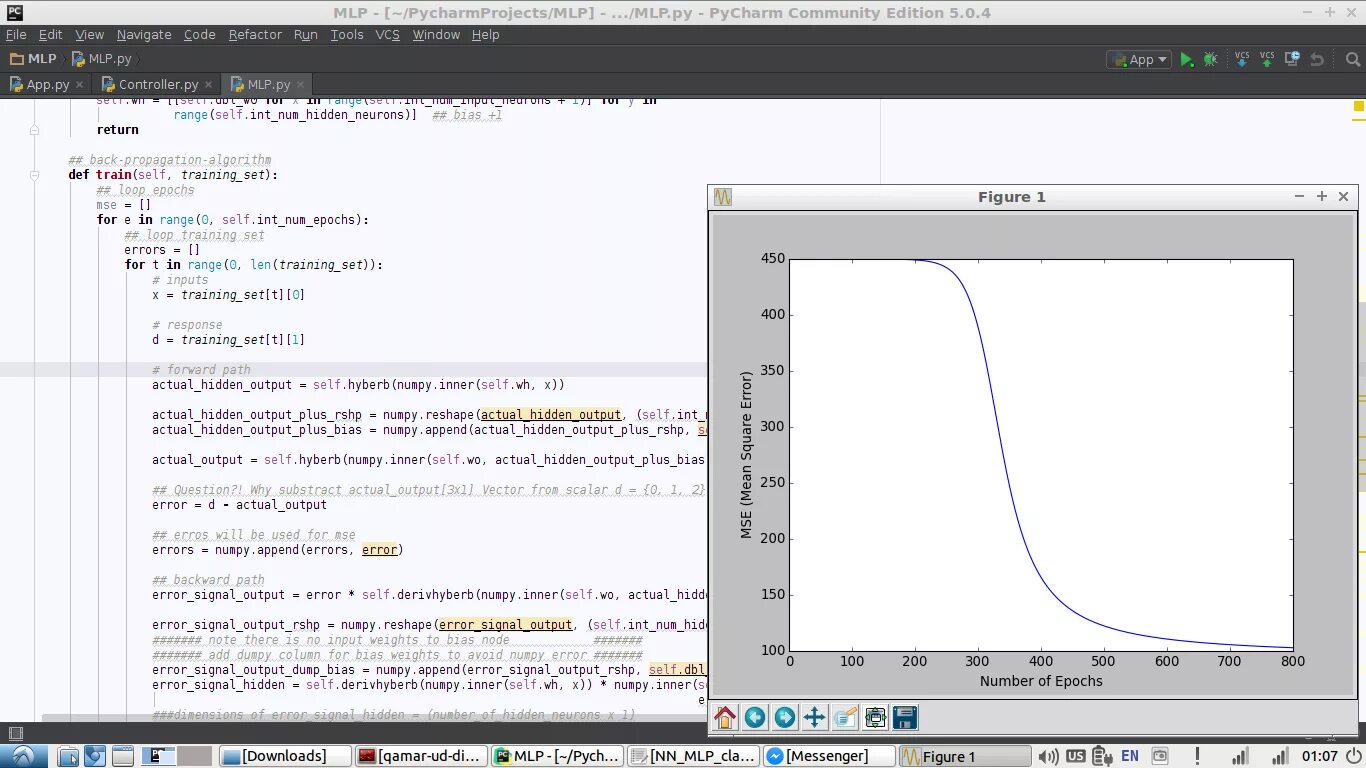The height and width of the screenshot is (768, 1366).
Task: Switch to MLP PyCharm taskbar button
Action: click(557, 756)
